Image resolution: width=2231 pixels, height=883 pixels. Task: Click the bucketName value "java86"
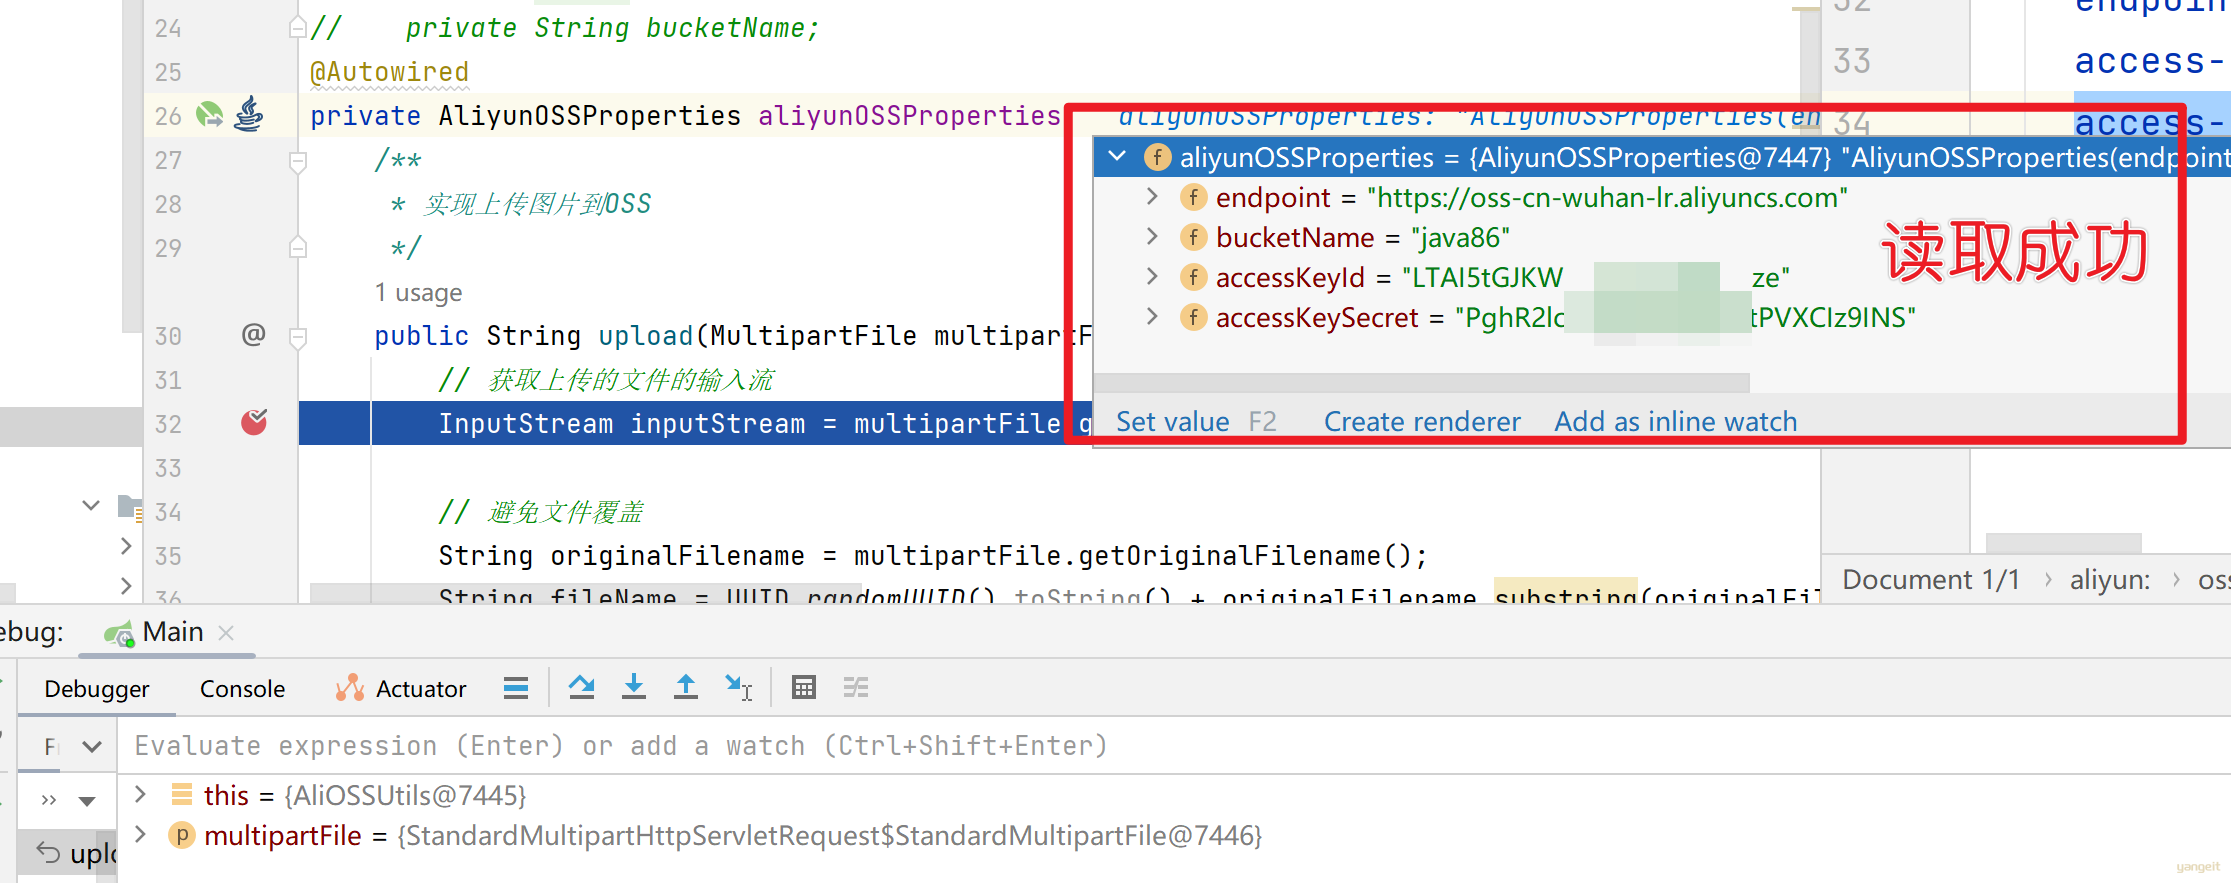(1460, 237)
